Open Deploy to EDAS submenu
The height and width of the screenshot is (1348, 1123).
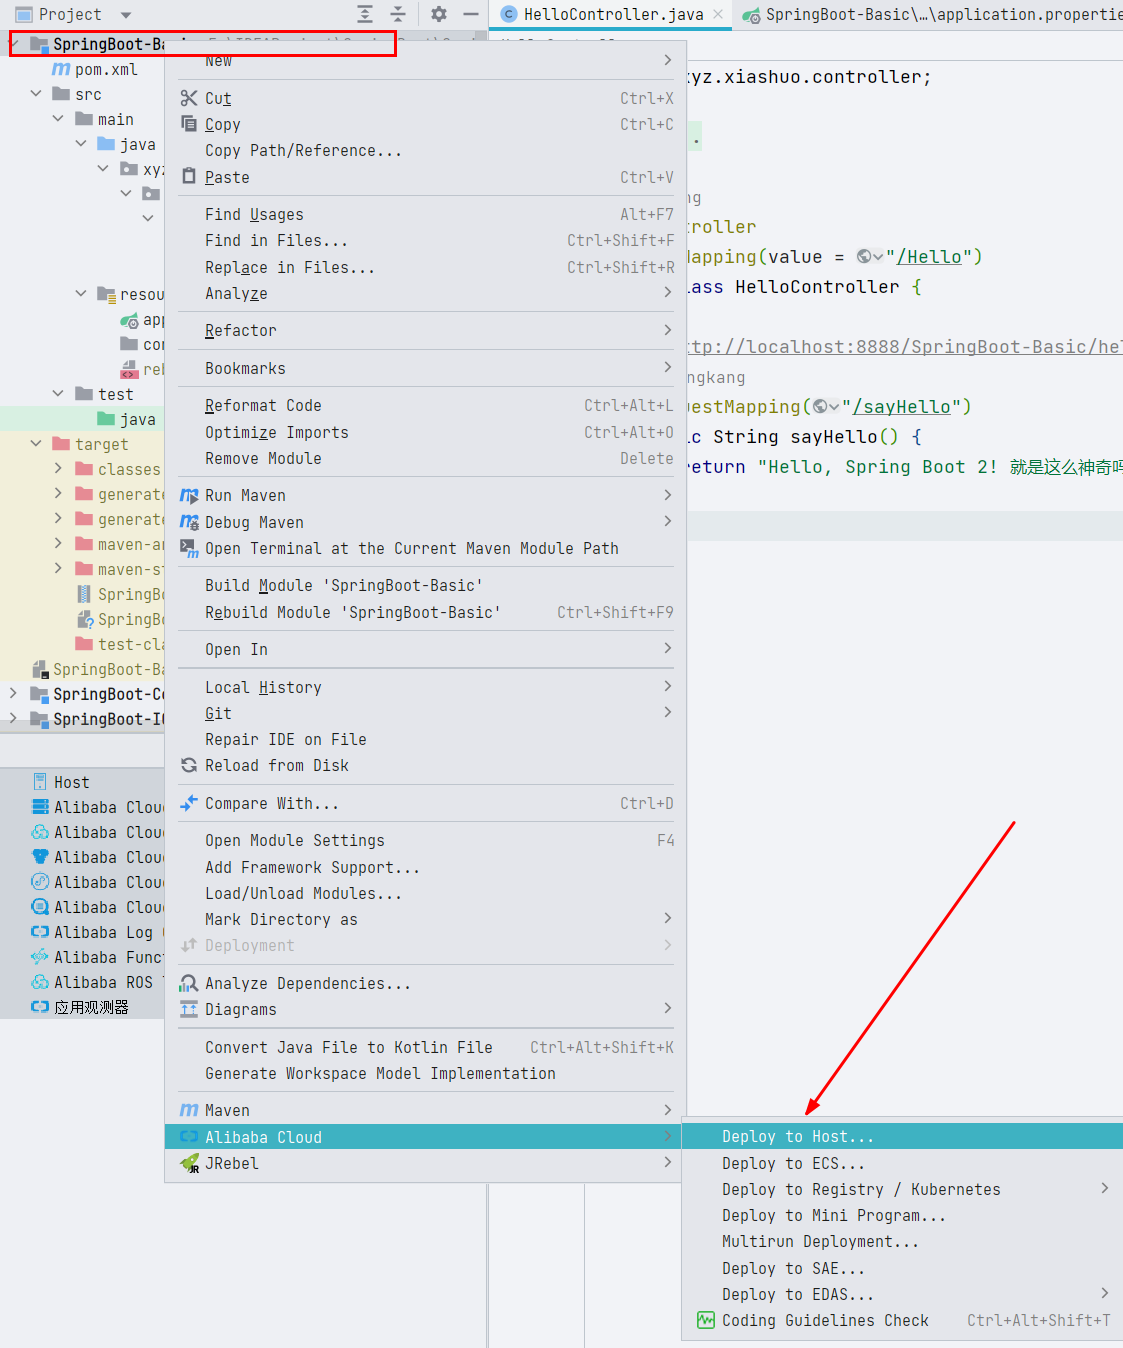coord(903,1294)
